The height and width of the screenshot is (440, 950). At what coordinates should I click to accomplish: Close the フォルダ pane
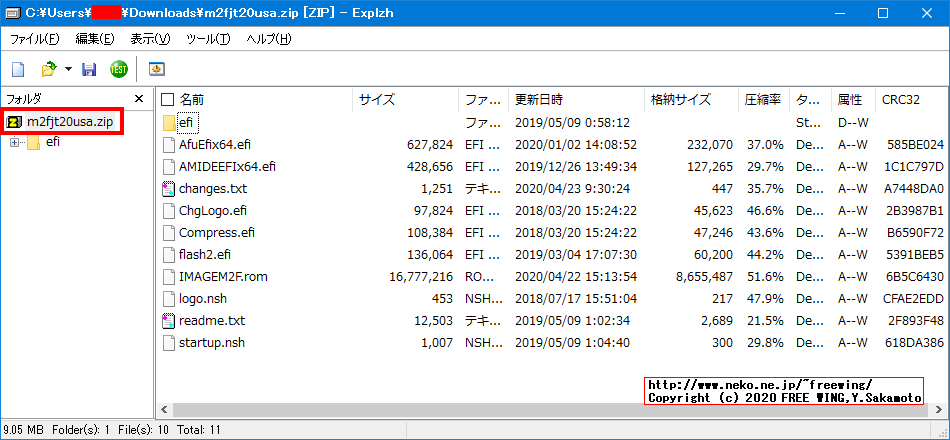139,99
